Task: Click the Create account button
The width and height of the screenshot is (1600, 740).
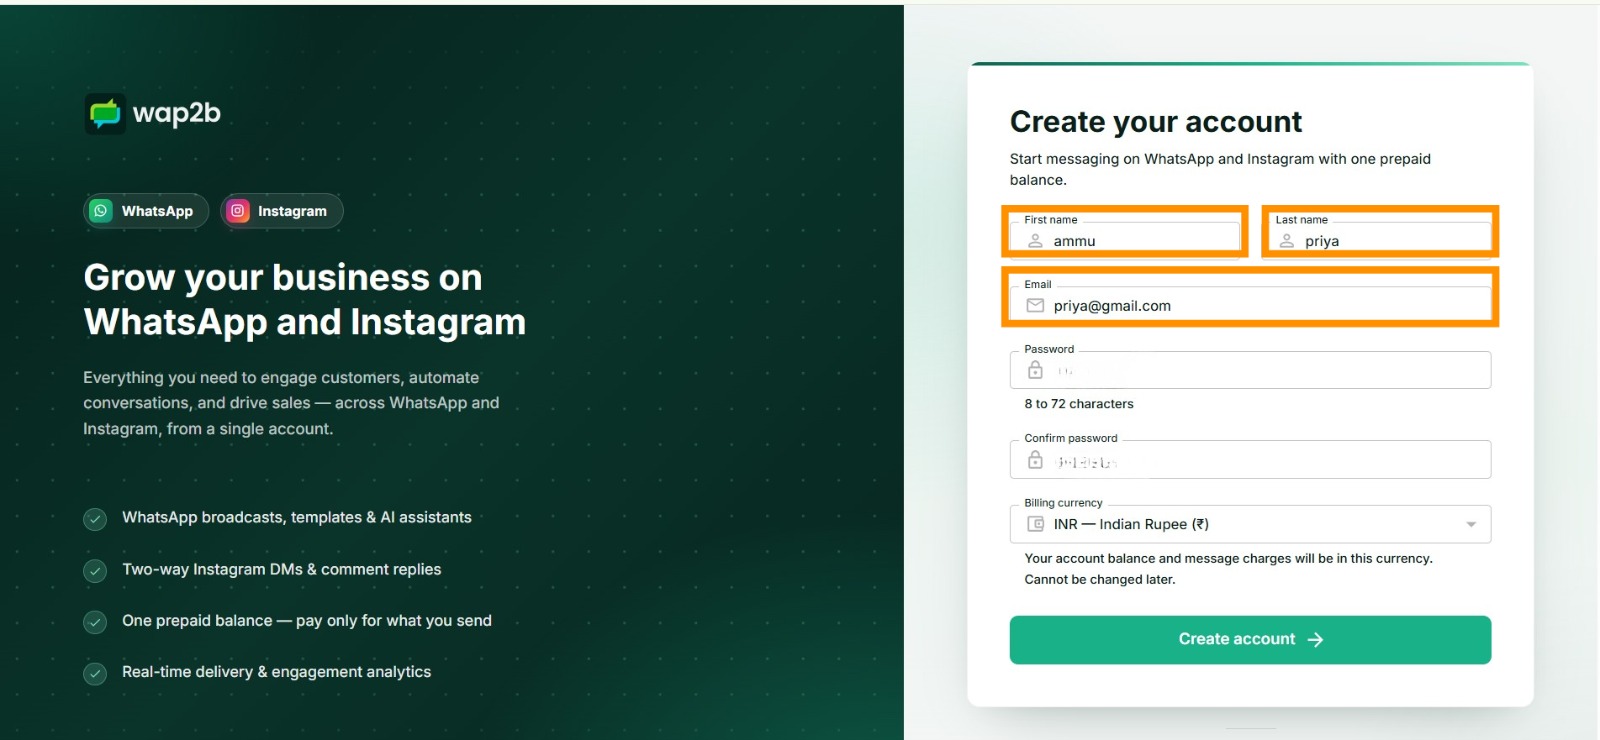Action: [1250, 640]
